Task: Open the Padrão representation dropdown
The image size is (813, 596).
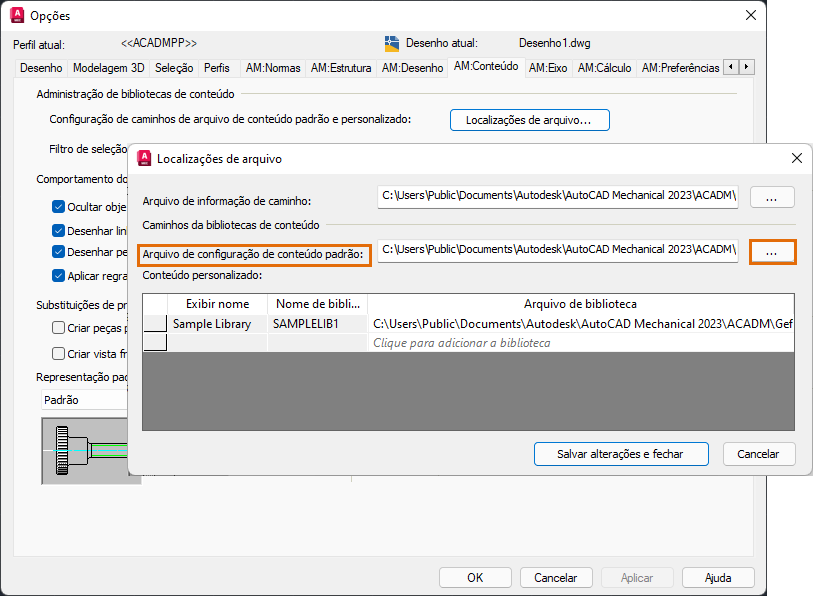Action: [x=85, y=400]
